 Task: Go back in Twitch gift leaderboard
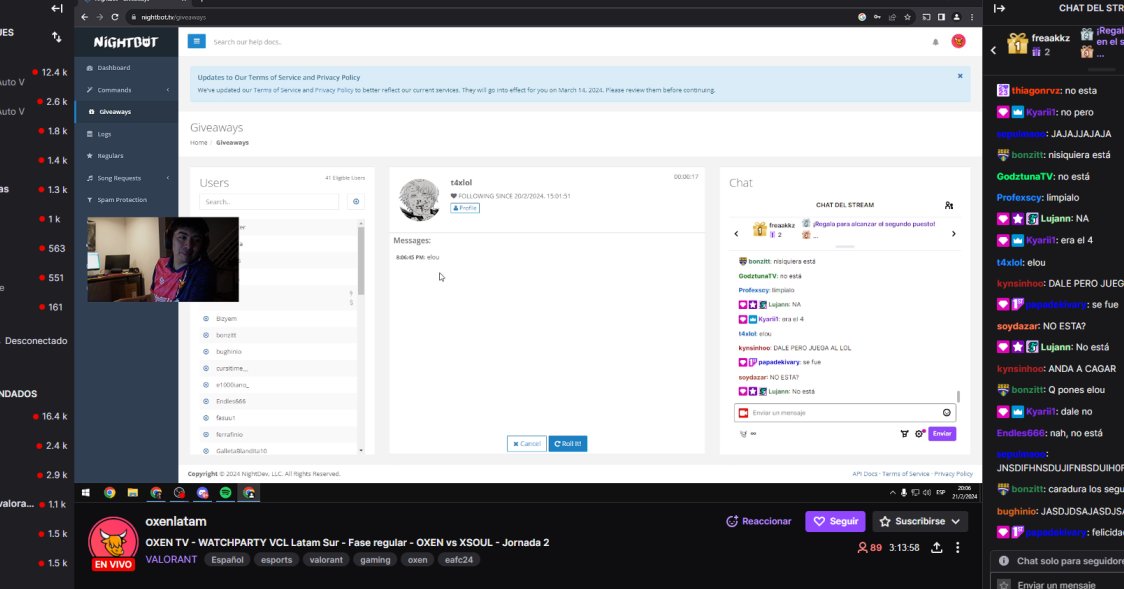pos(994,50)
